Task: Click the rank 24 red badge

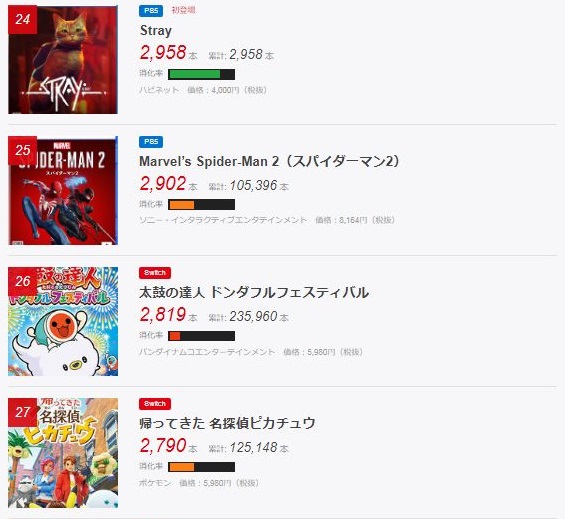Action: tap(22, 19)
